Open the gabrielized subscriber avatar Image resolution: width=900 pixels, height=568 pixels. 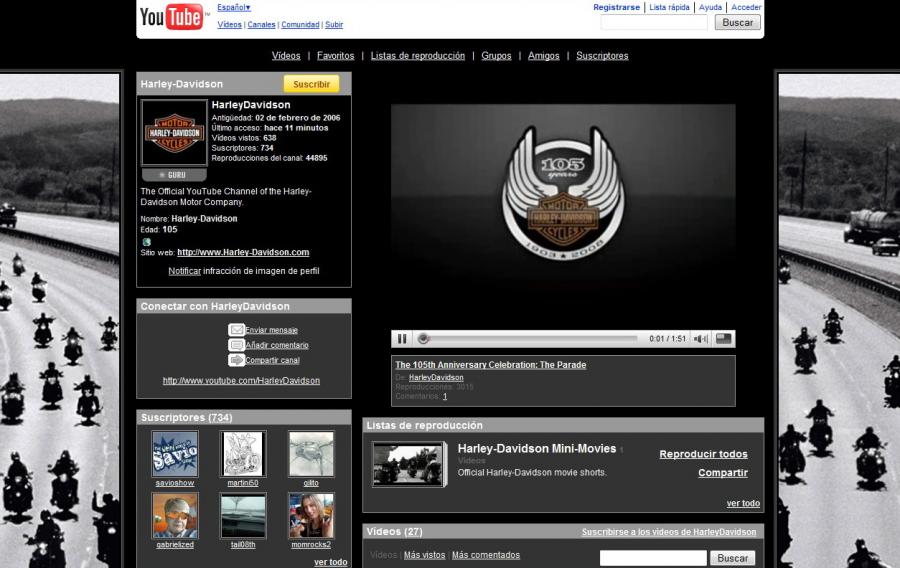pos(175,516)
